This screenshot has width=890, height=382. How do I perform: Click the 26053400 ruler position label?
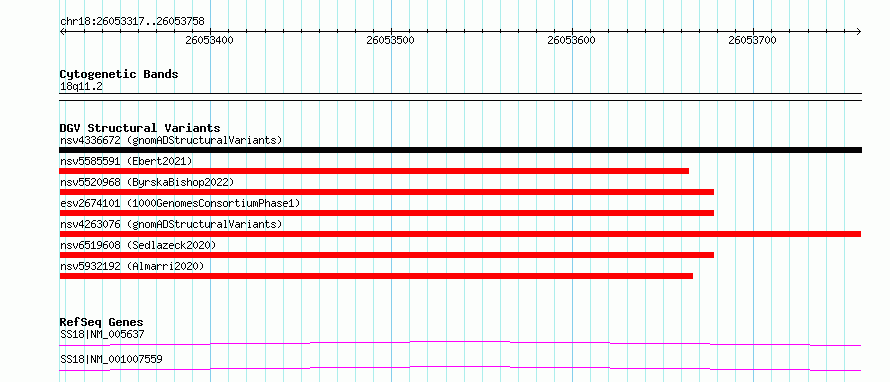pos(209,40)
